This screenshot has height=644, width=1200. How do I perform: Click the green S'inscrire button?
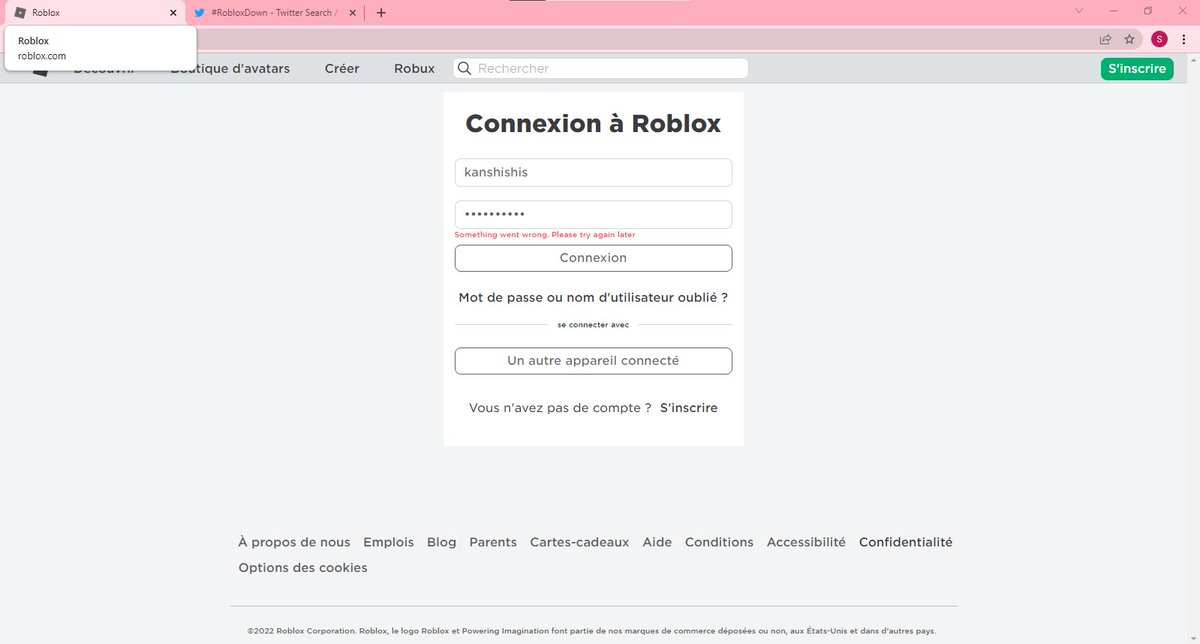[1137, 68]
